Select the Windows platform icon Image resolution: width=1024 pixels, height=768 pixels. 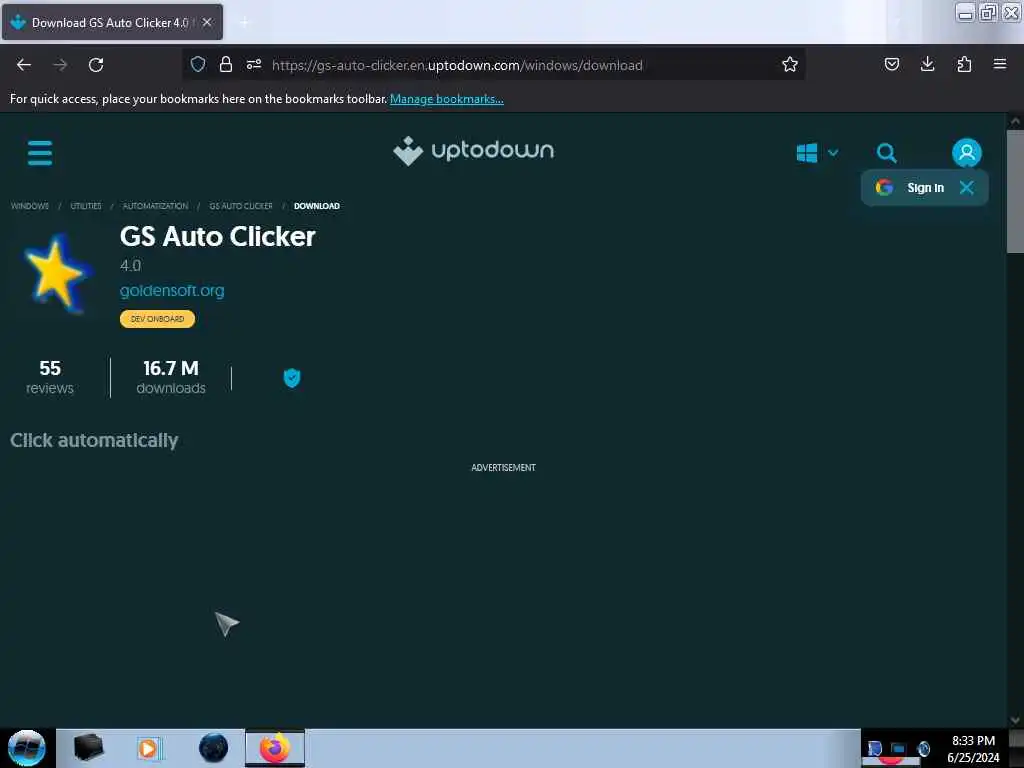[807, 153]
